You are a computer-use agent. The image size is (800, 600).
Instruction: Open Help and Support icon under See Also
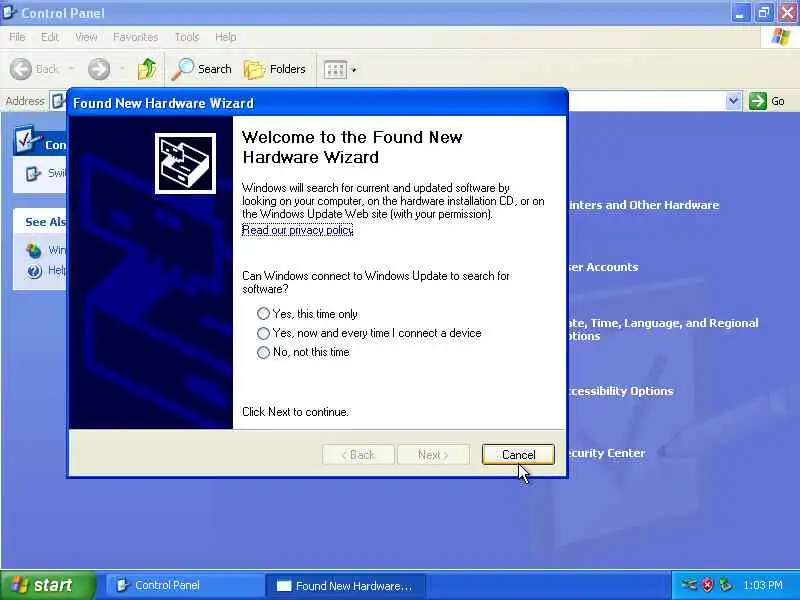34,271
